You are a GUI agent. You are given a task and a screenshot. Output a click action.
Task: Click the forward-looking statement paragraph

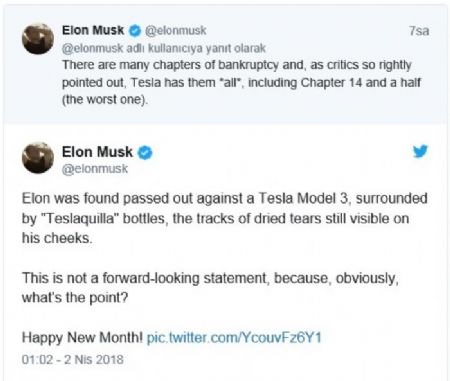tap(210, 288)
